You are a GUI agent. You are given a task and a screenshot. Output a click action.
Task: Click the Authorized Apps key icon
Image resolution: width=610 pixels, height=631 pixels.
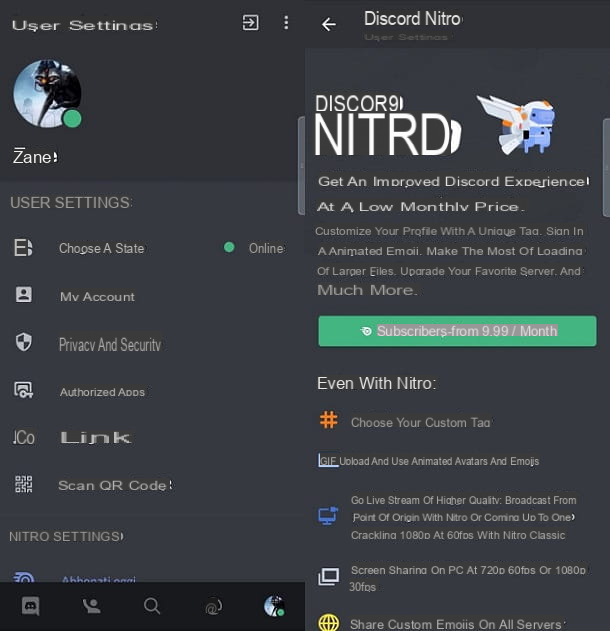click(24, 390)
